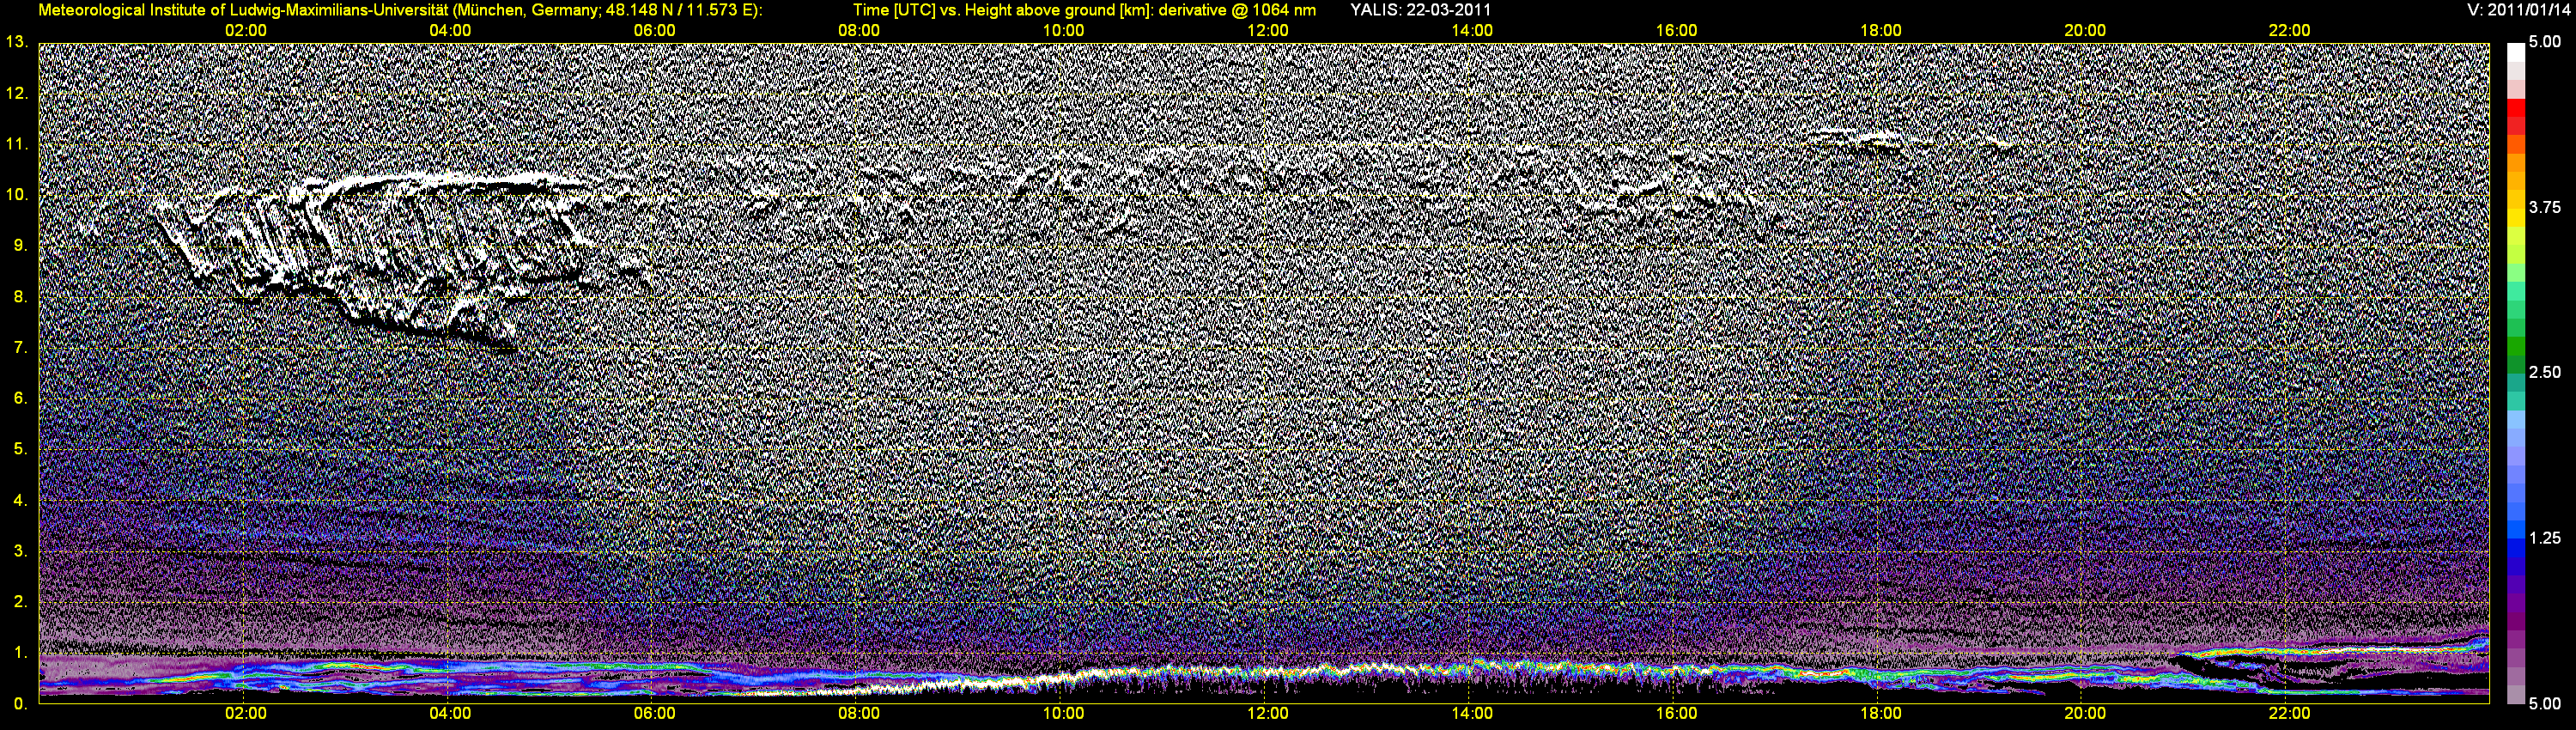Click 10:00 on the lower time axis

point(1063,713)
